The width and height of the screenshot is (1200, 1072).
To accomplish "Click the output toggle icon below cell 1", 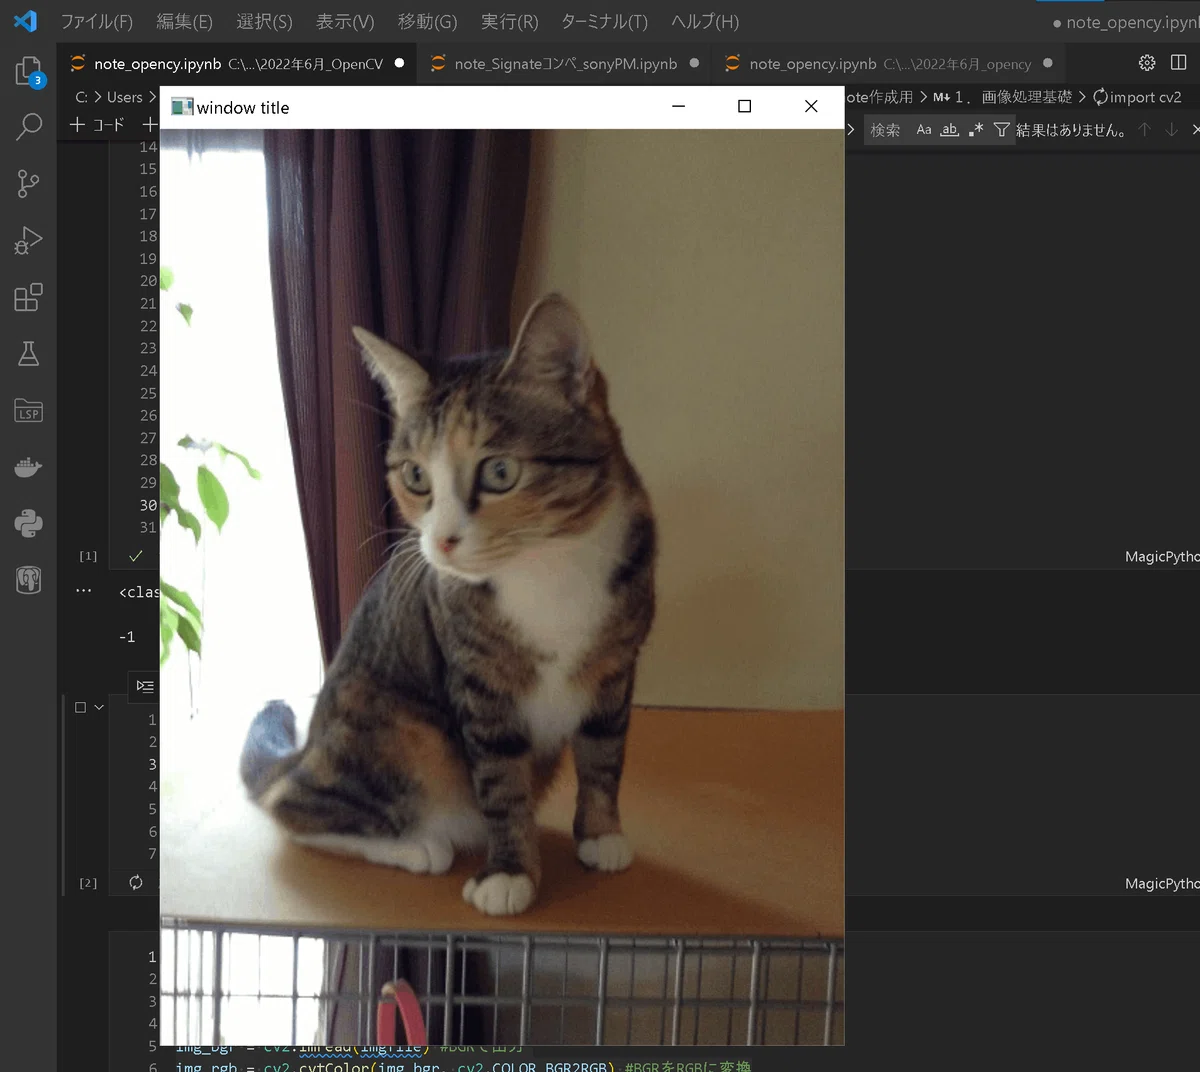I will point(145,686).
